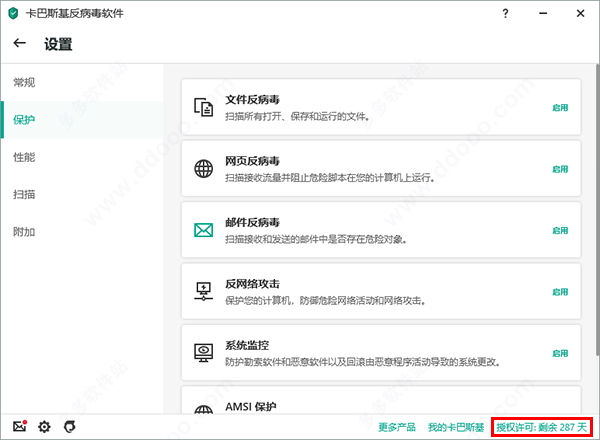This screenshot has width=600, height=440.
Task: Click the 授权许可: 剩余 287 天 link
Action: pyautogui.click(x=542, y=427)
